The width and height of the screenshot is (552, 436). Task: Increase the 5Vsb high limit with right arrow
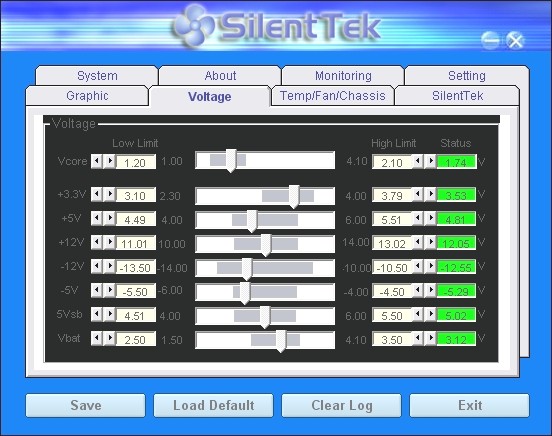point(431,314)
